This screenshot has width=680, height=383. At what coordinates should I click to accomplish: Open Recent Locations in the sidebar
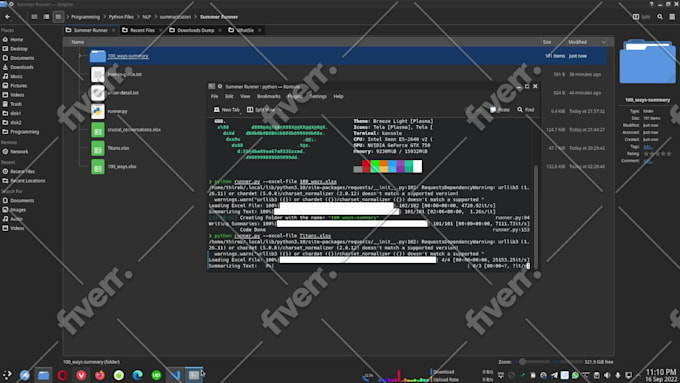[24, 180]
